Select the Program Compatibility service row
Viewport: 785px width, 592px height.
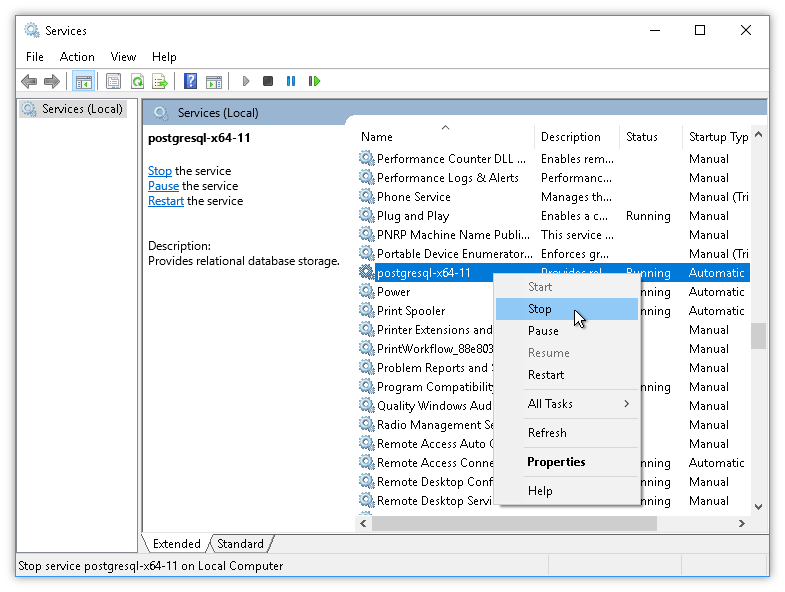[554, 387]
